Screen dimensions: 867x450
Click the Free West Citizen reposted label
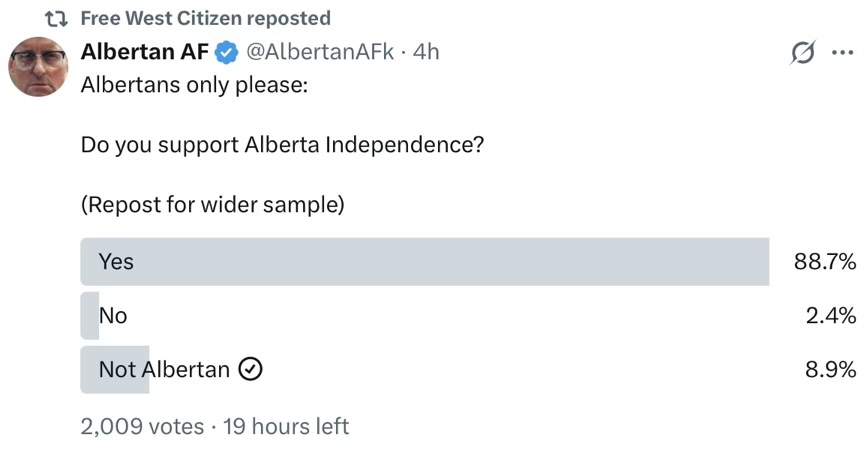coord(205,18)
